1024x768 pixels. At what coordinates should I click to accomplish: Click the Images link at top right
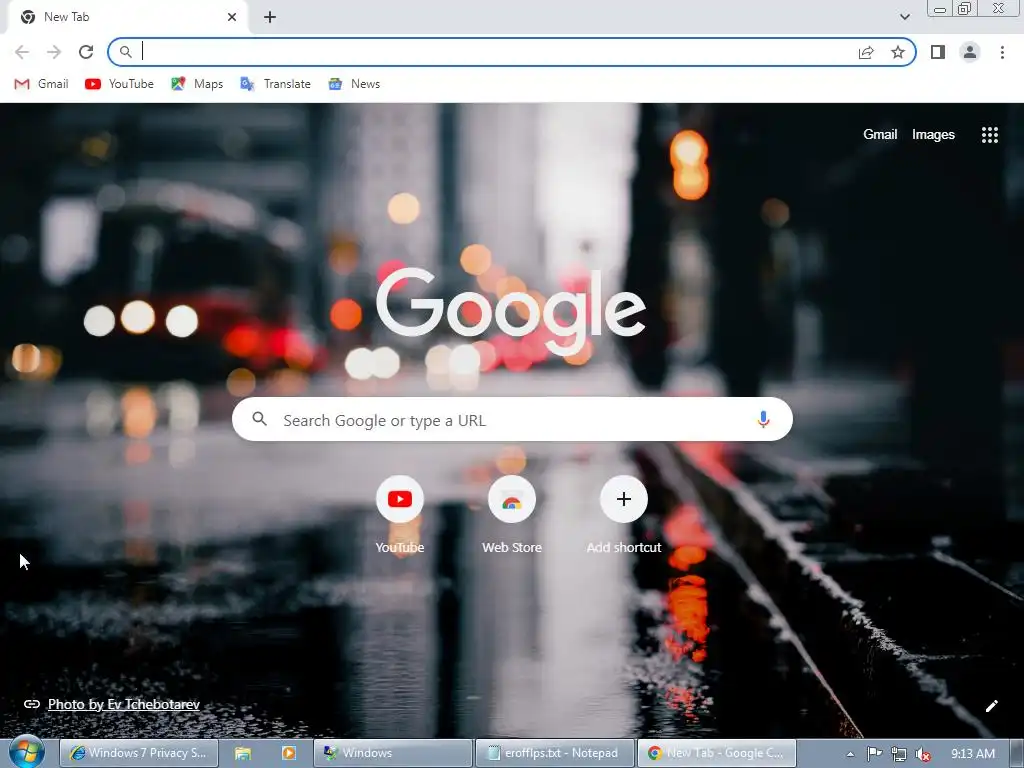(x=933, y=135)
